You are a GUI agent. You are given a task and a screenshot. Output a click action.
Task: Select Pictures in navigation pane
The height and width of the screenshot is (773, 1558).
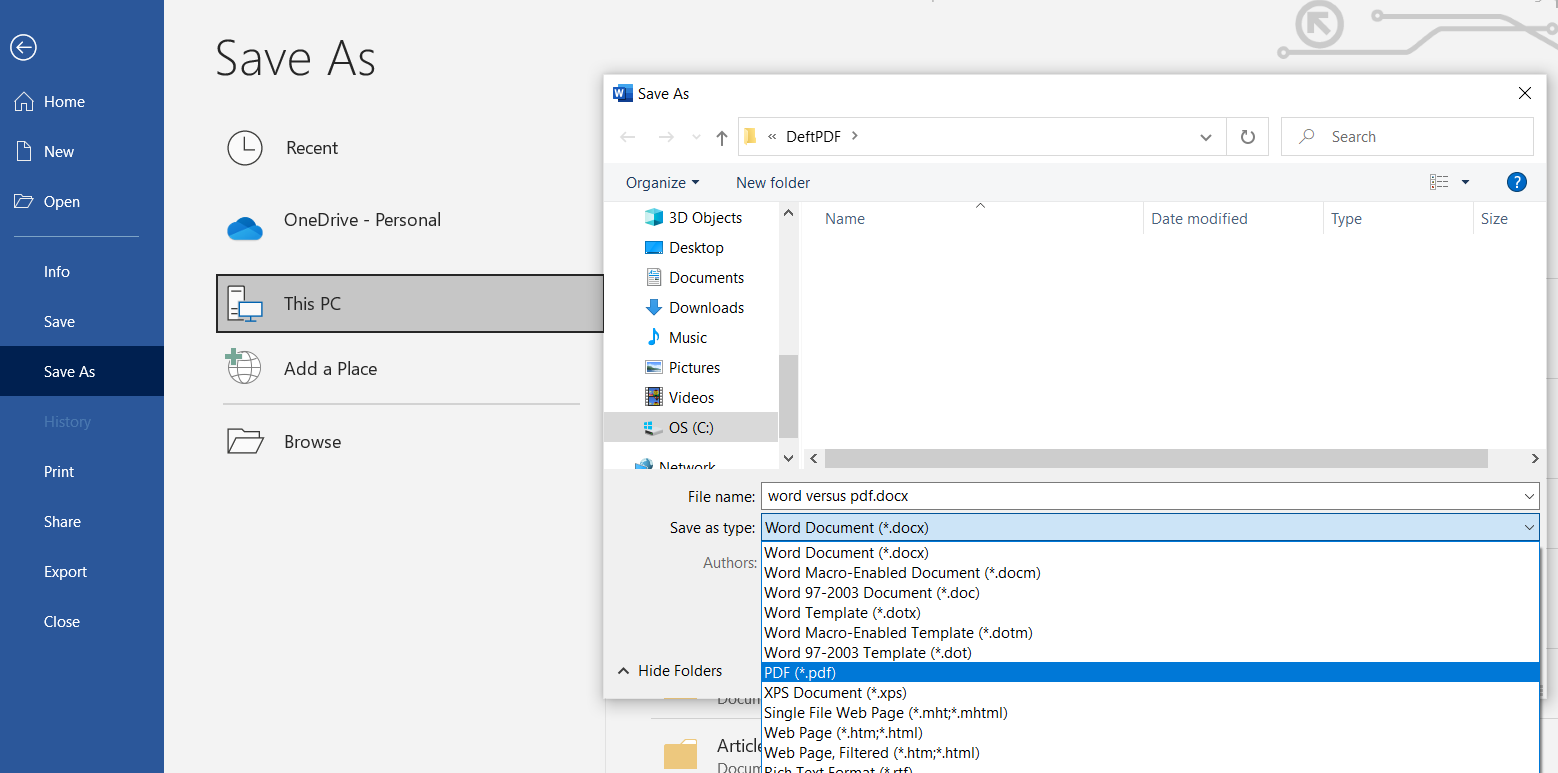pos(682,368)
